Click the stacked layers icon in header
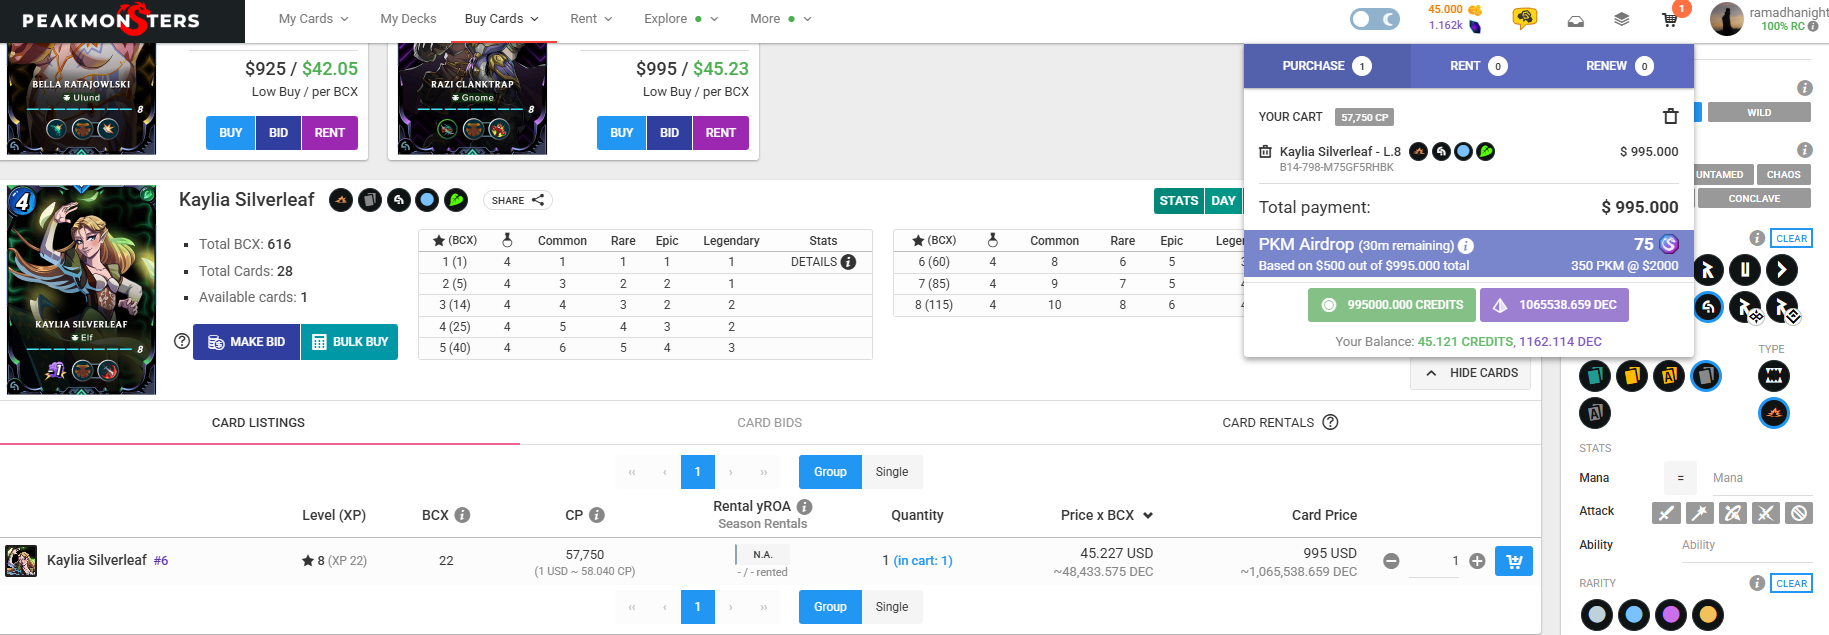The image size is (1829, 635). (1622, 19)
